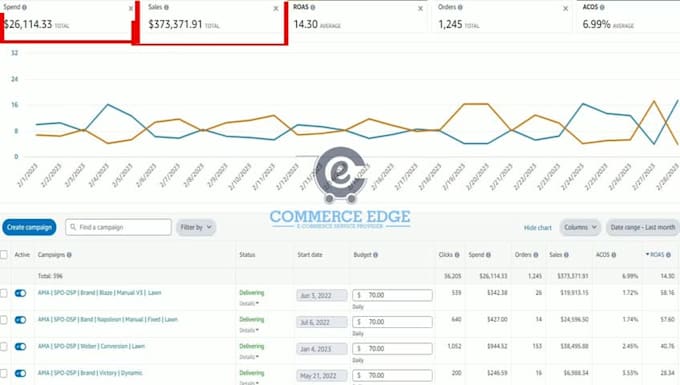The width and height of the screenshot is (680, 385).
Task: Click the info icon in Budget column header
Action: 376,255
